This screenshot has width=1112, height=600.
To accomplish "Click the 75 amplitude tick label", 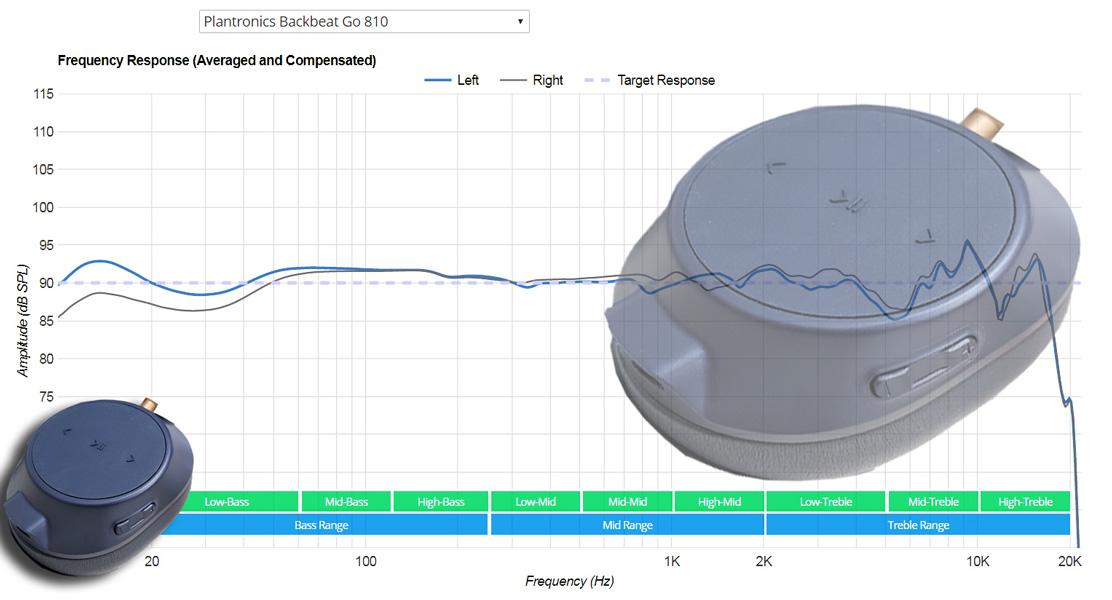I will 46,396.
